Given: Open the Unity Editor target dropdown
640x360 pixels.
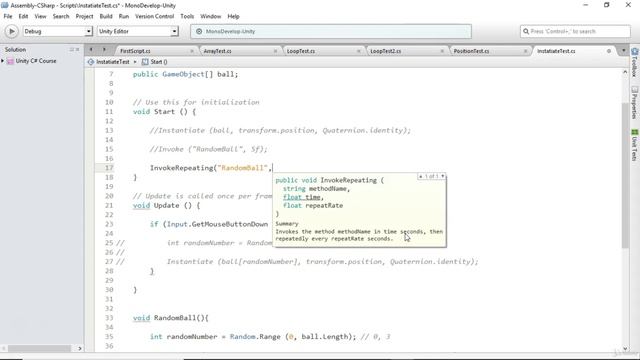Looking at the screenshot, I should click(x=138, y=31).
